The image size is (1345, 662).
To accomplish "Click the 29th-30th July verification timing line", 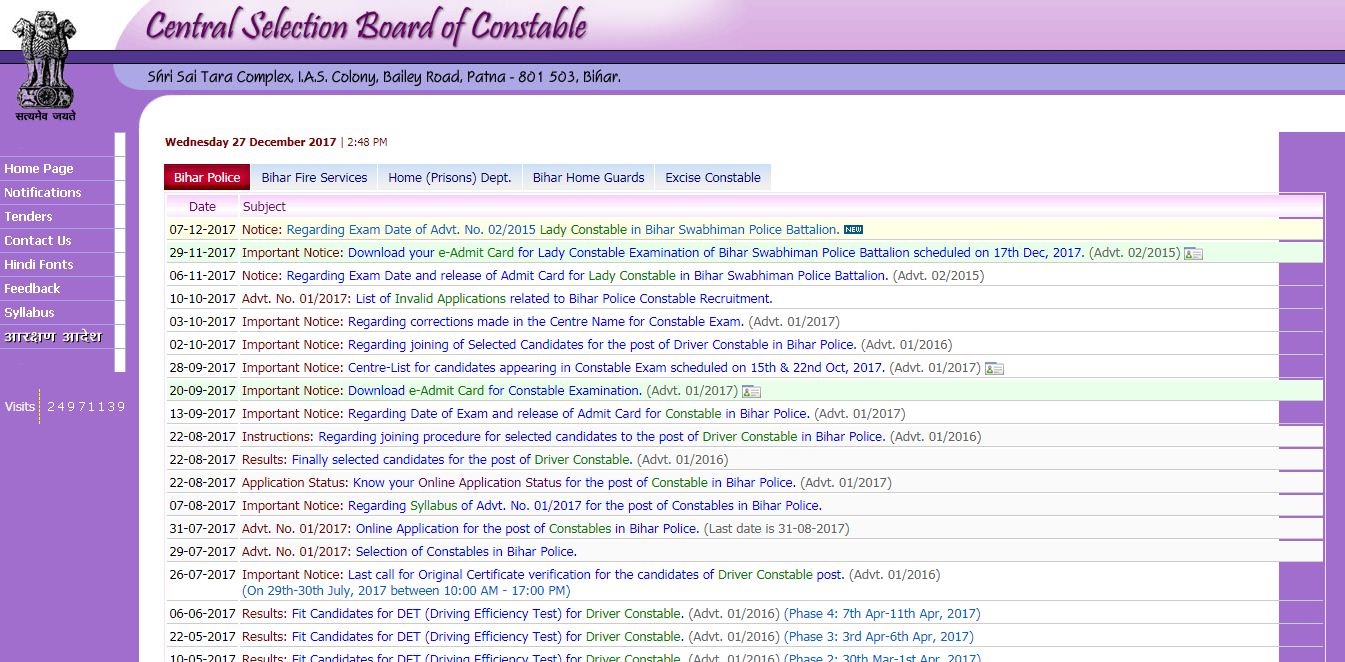I will pyautogui.click(x=407, y=591).
